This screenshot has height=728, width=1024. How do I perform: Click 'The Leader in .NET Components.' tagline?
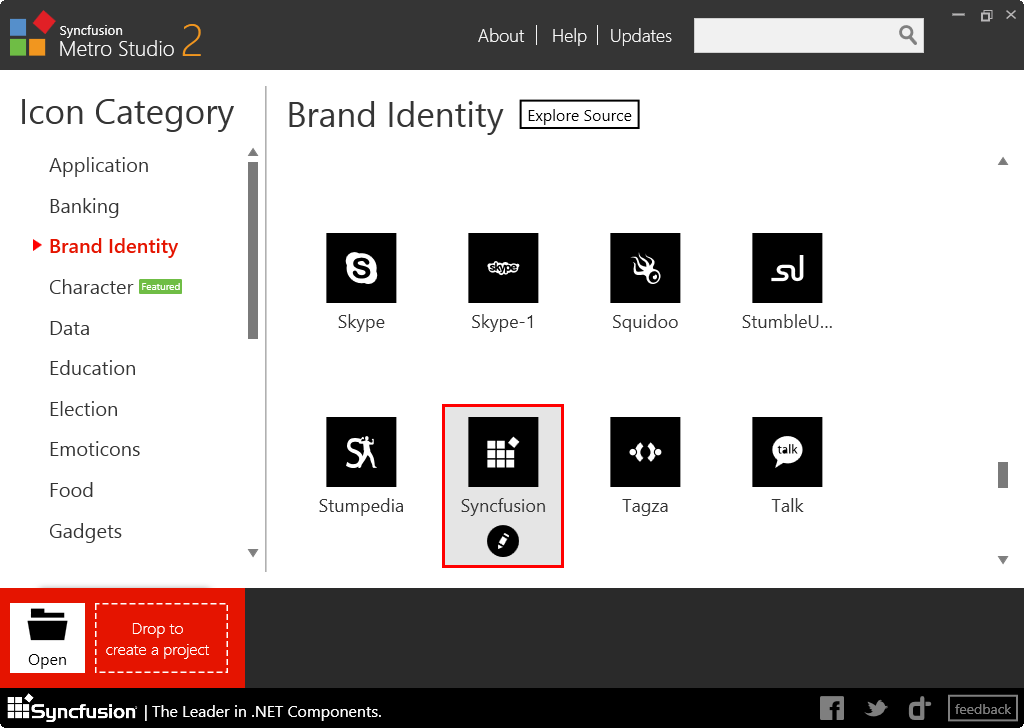click(x=266, y=711)
